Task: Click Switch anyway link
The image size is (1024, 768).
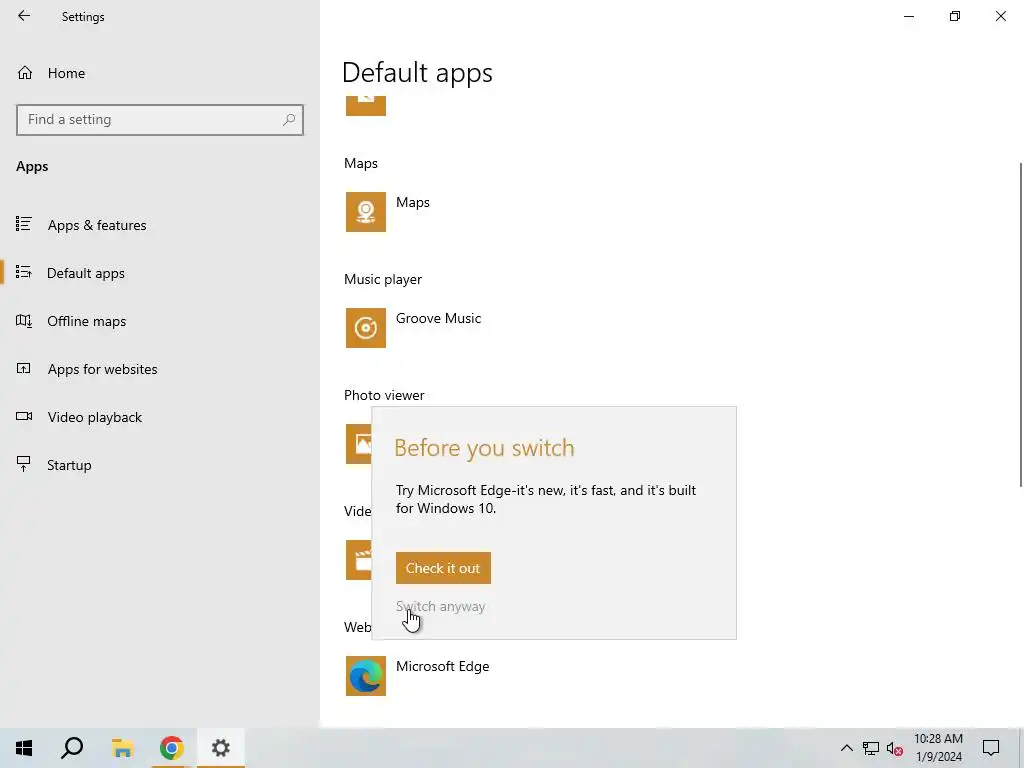Action: [440, 607]
